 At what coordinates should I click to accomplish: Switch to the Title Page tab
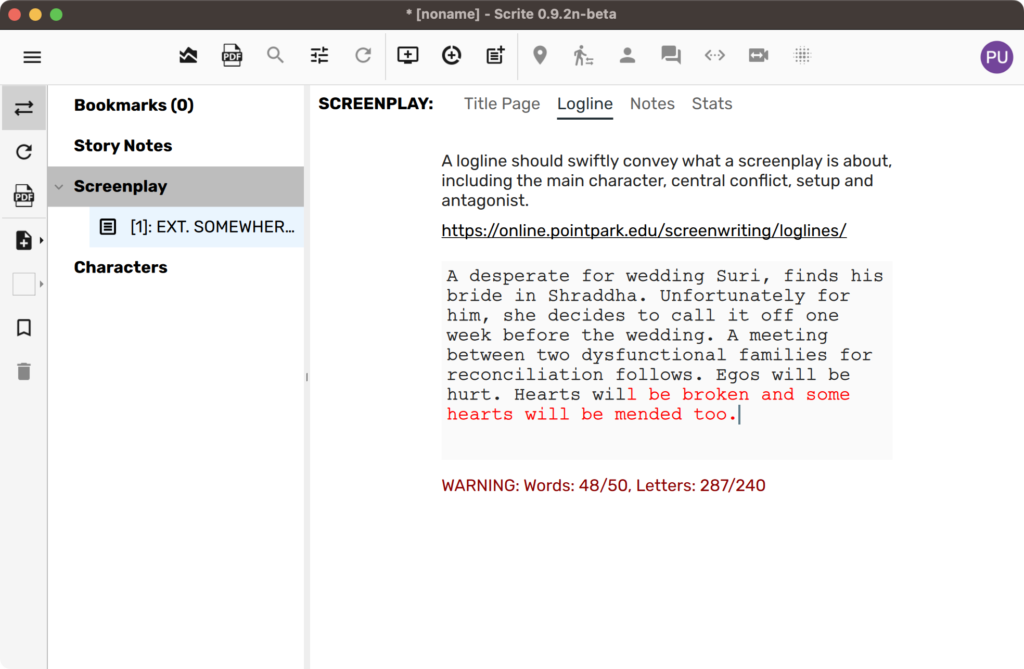pyautogui.click(x=501, y=104)
